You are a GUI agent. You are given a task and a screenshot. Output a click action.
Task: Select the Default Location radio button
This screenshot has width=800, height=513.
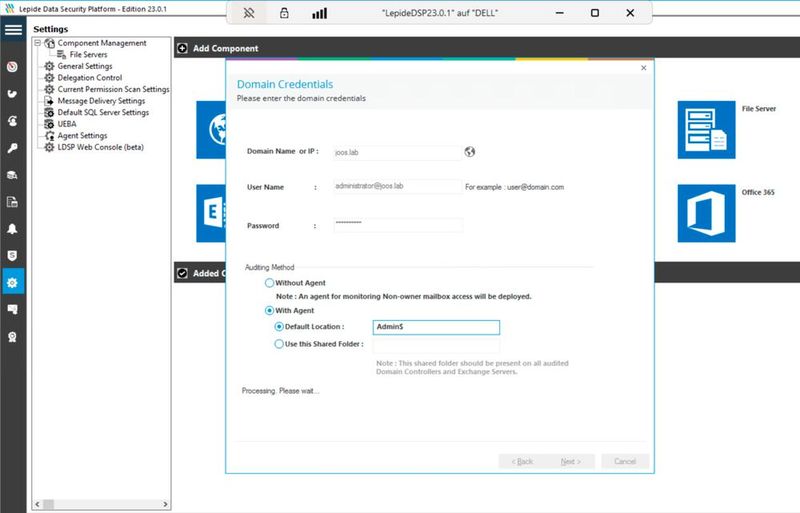279,327
